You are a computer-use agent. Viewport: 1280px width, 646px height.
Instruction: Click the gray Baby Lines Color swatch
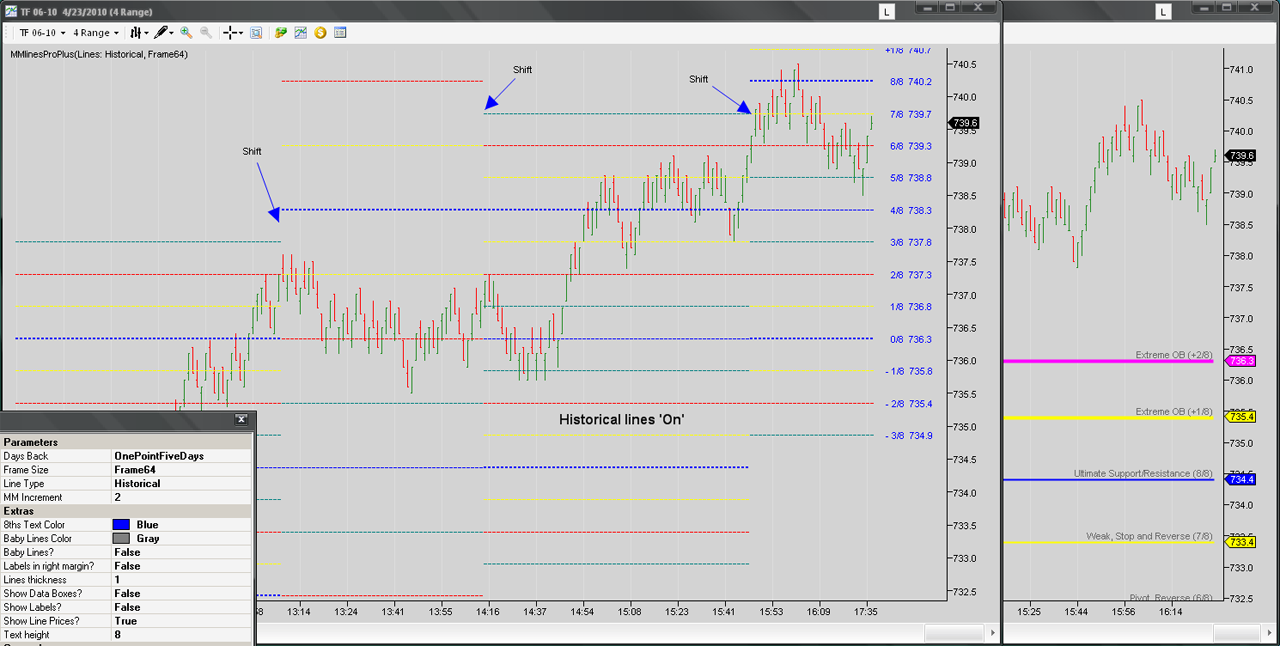click(121, 539)
